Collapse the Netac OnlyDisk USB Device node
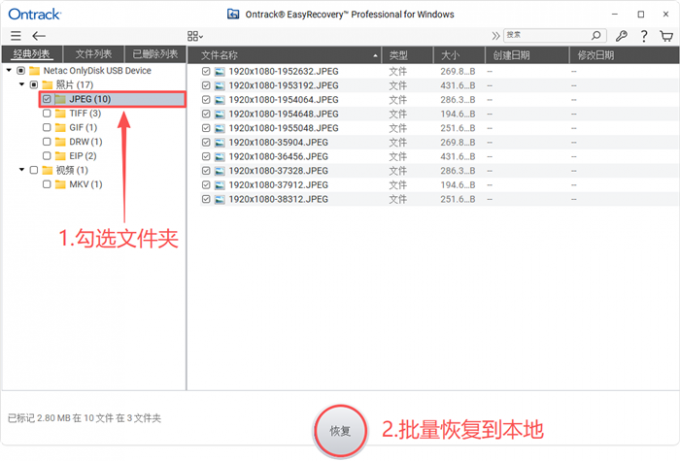 [x=9, y=70]
